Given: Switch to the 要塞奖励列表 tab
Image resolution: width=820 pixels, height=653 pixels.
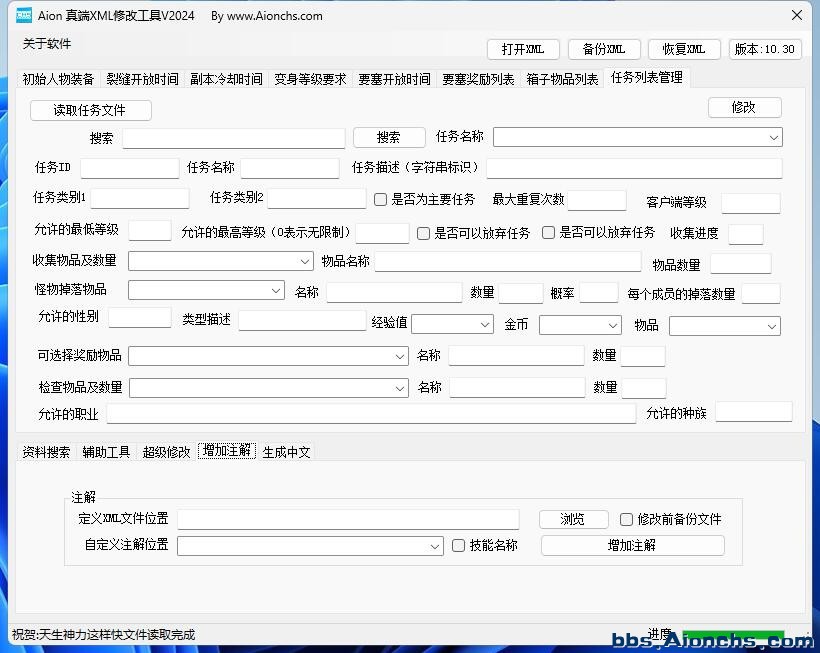Looking at the screenshot, I should click(479, 79).
